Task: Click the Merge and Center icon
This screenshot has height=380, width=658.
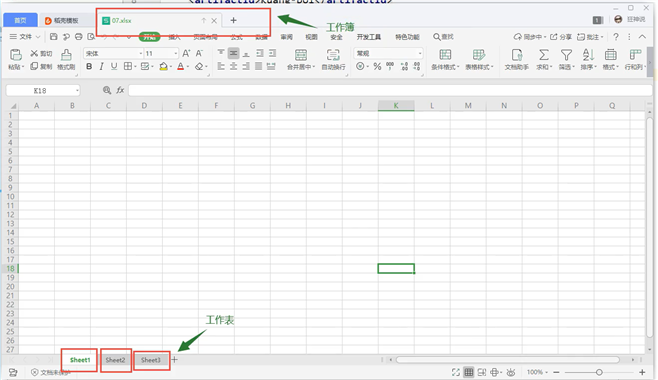Action: [300, 55]
